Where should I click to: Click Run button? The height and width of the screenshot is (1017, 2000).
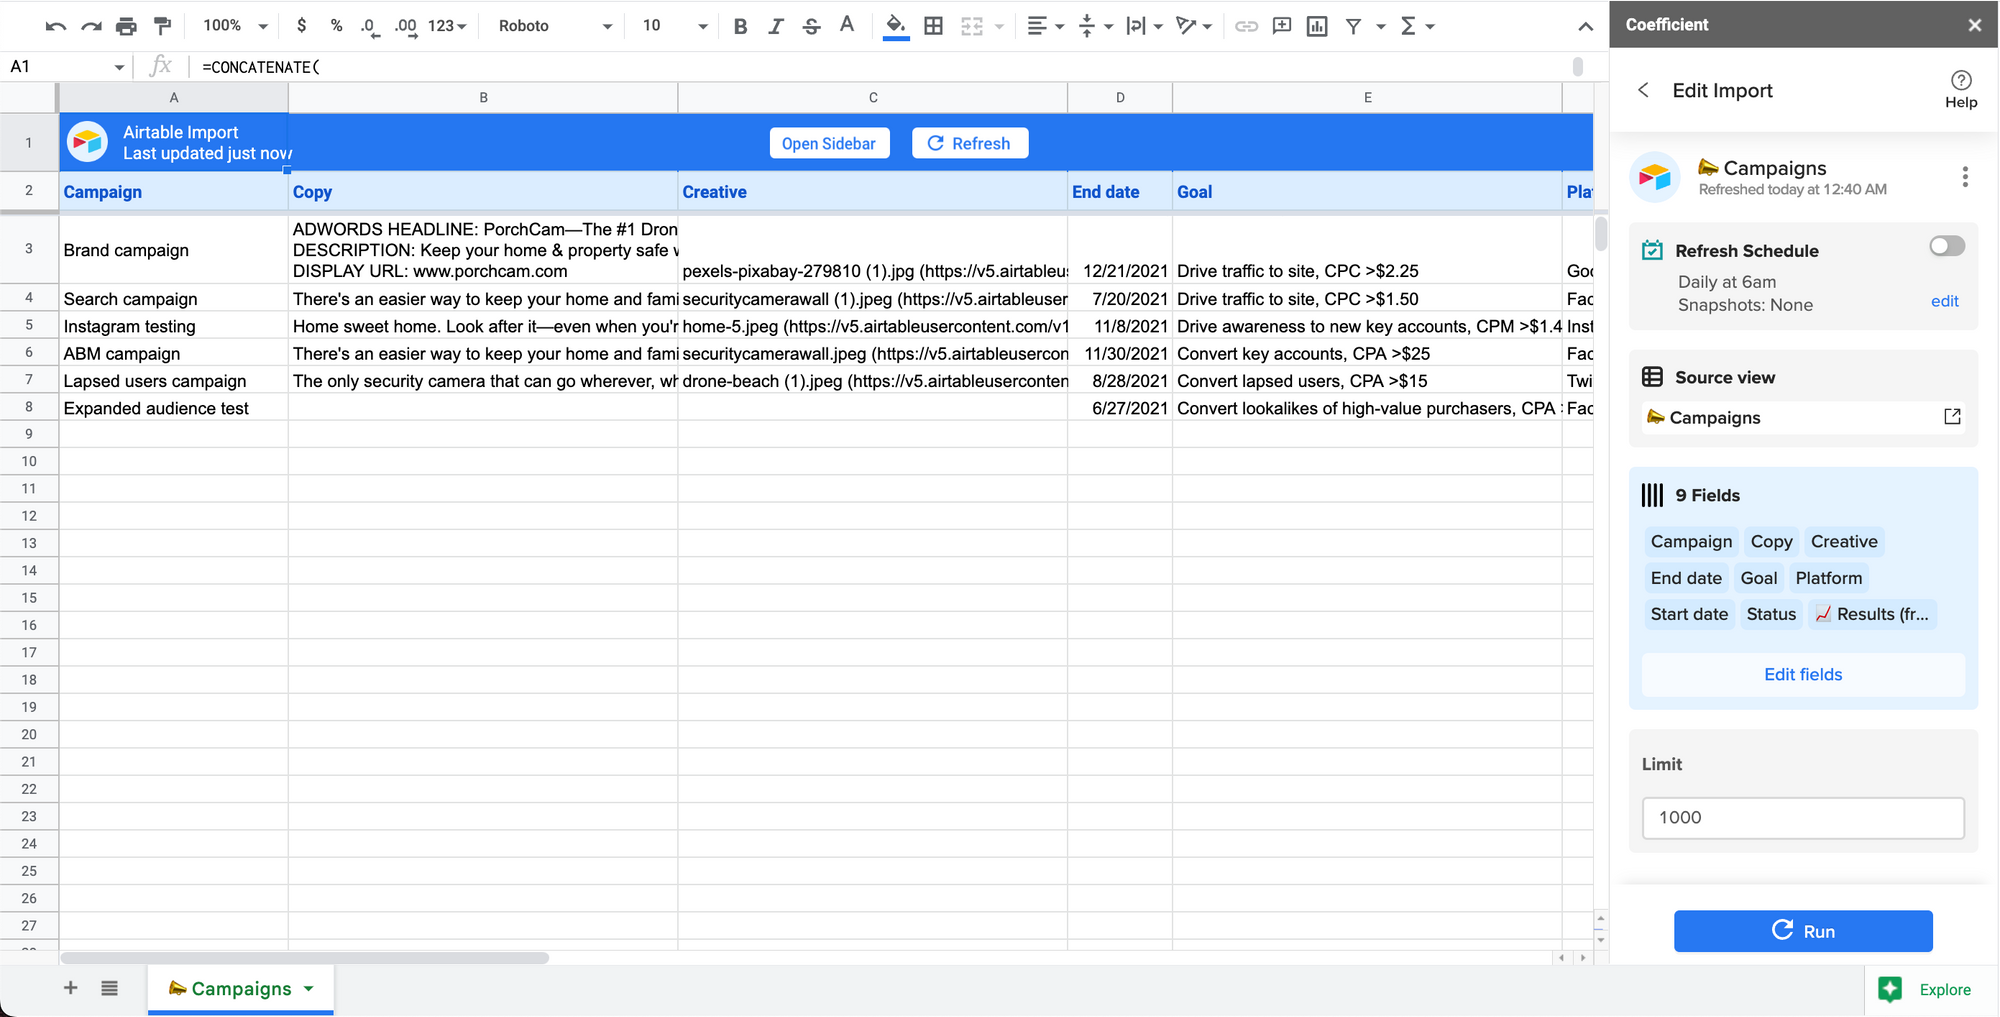coord(1803,931)
